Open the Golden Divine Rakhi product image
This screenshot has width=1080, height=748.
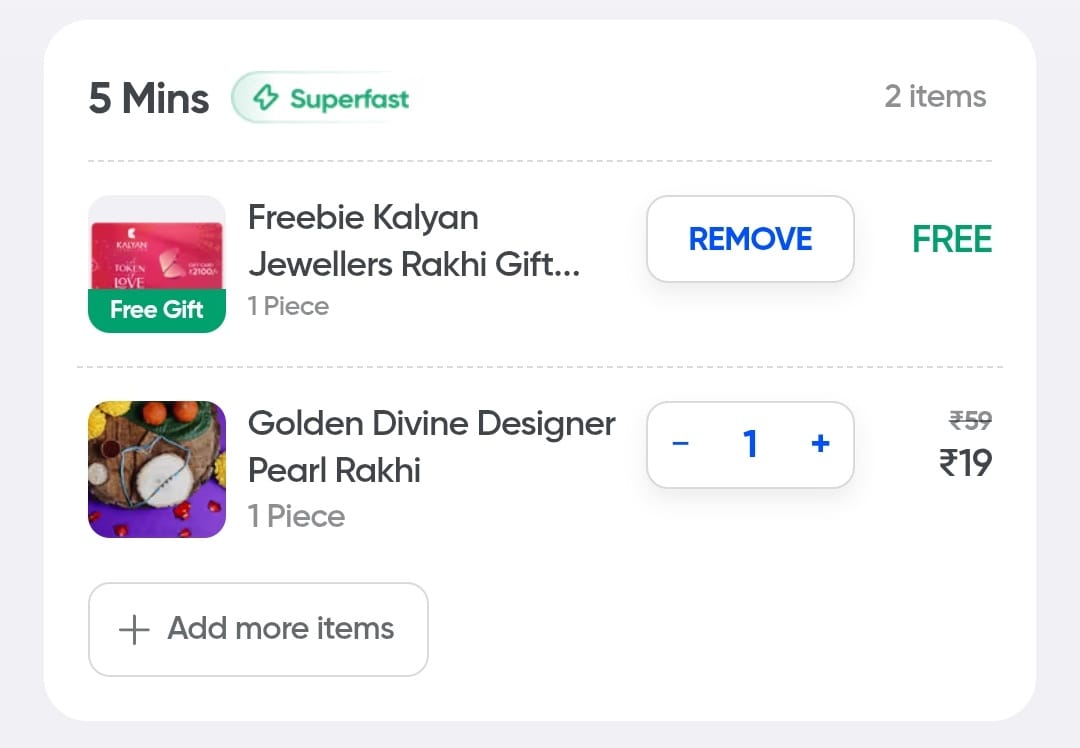point(157,469)
